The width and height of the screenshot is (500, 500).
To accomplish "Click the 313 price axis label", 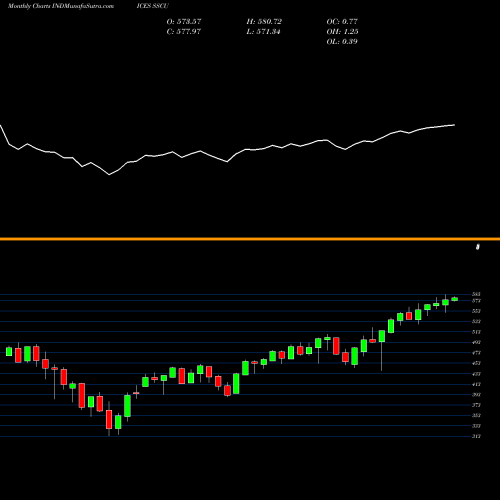I will [476, 436].
